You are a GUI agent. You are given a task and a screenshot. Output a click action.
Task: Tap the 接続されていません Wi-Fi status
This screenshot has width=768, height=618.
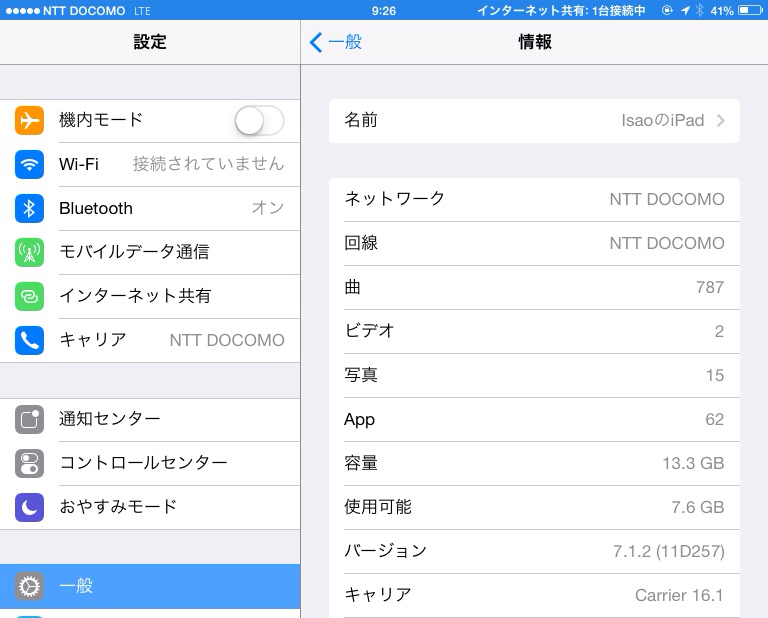[x=208, y=164]
